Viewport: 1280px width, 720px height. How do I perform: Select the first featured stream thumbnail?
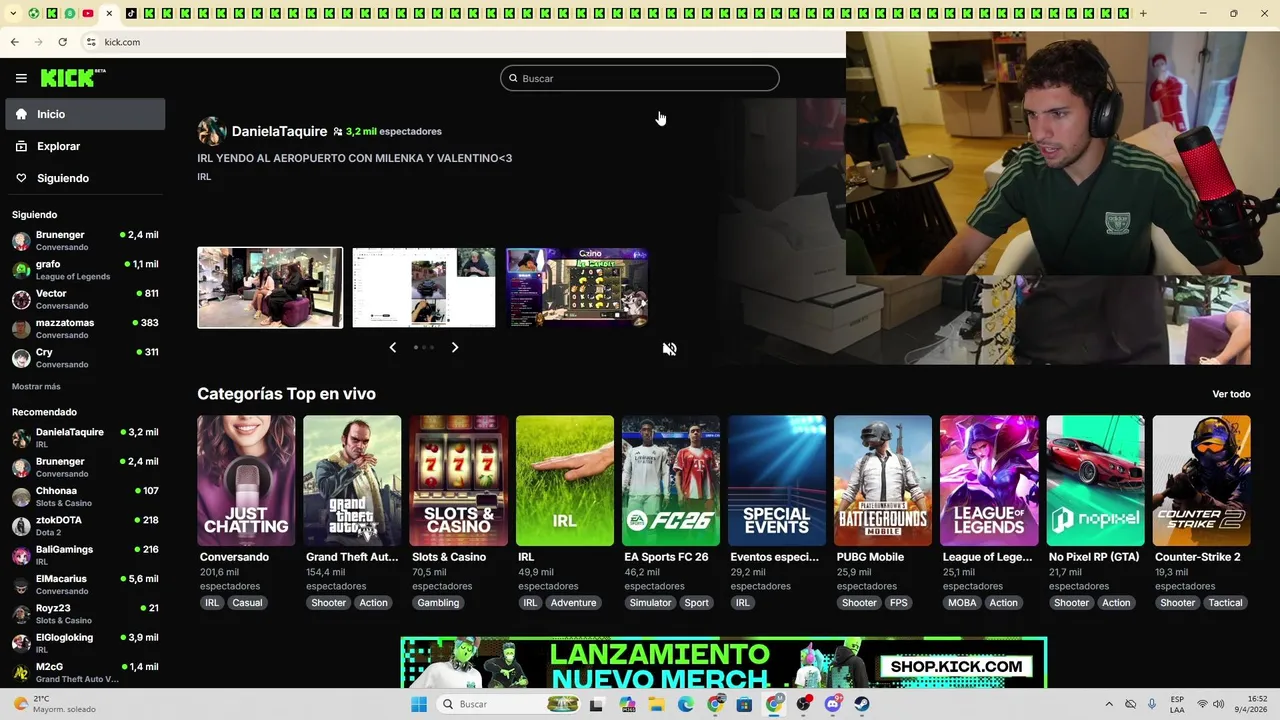[x=270, y=287]
